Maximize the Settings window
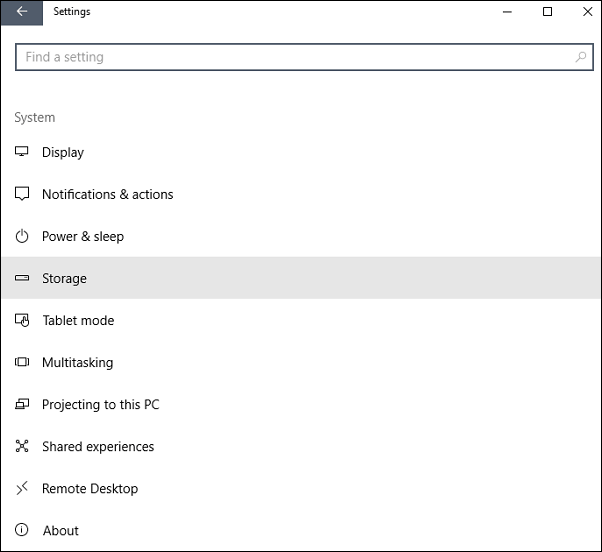 tap(547, 12)
